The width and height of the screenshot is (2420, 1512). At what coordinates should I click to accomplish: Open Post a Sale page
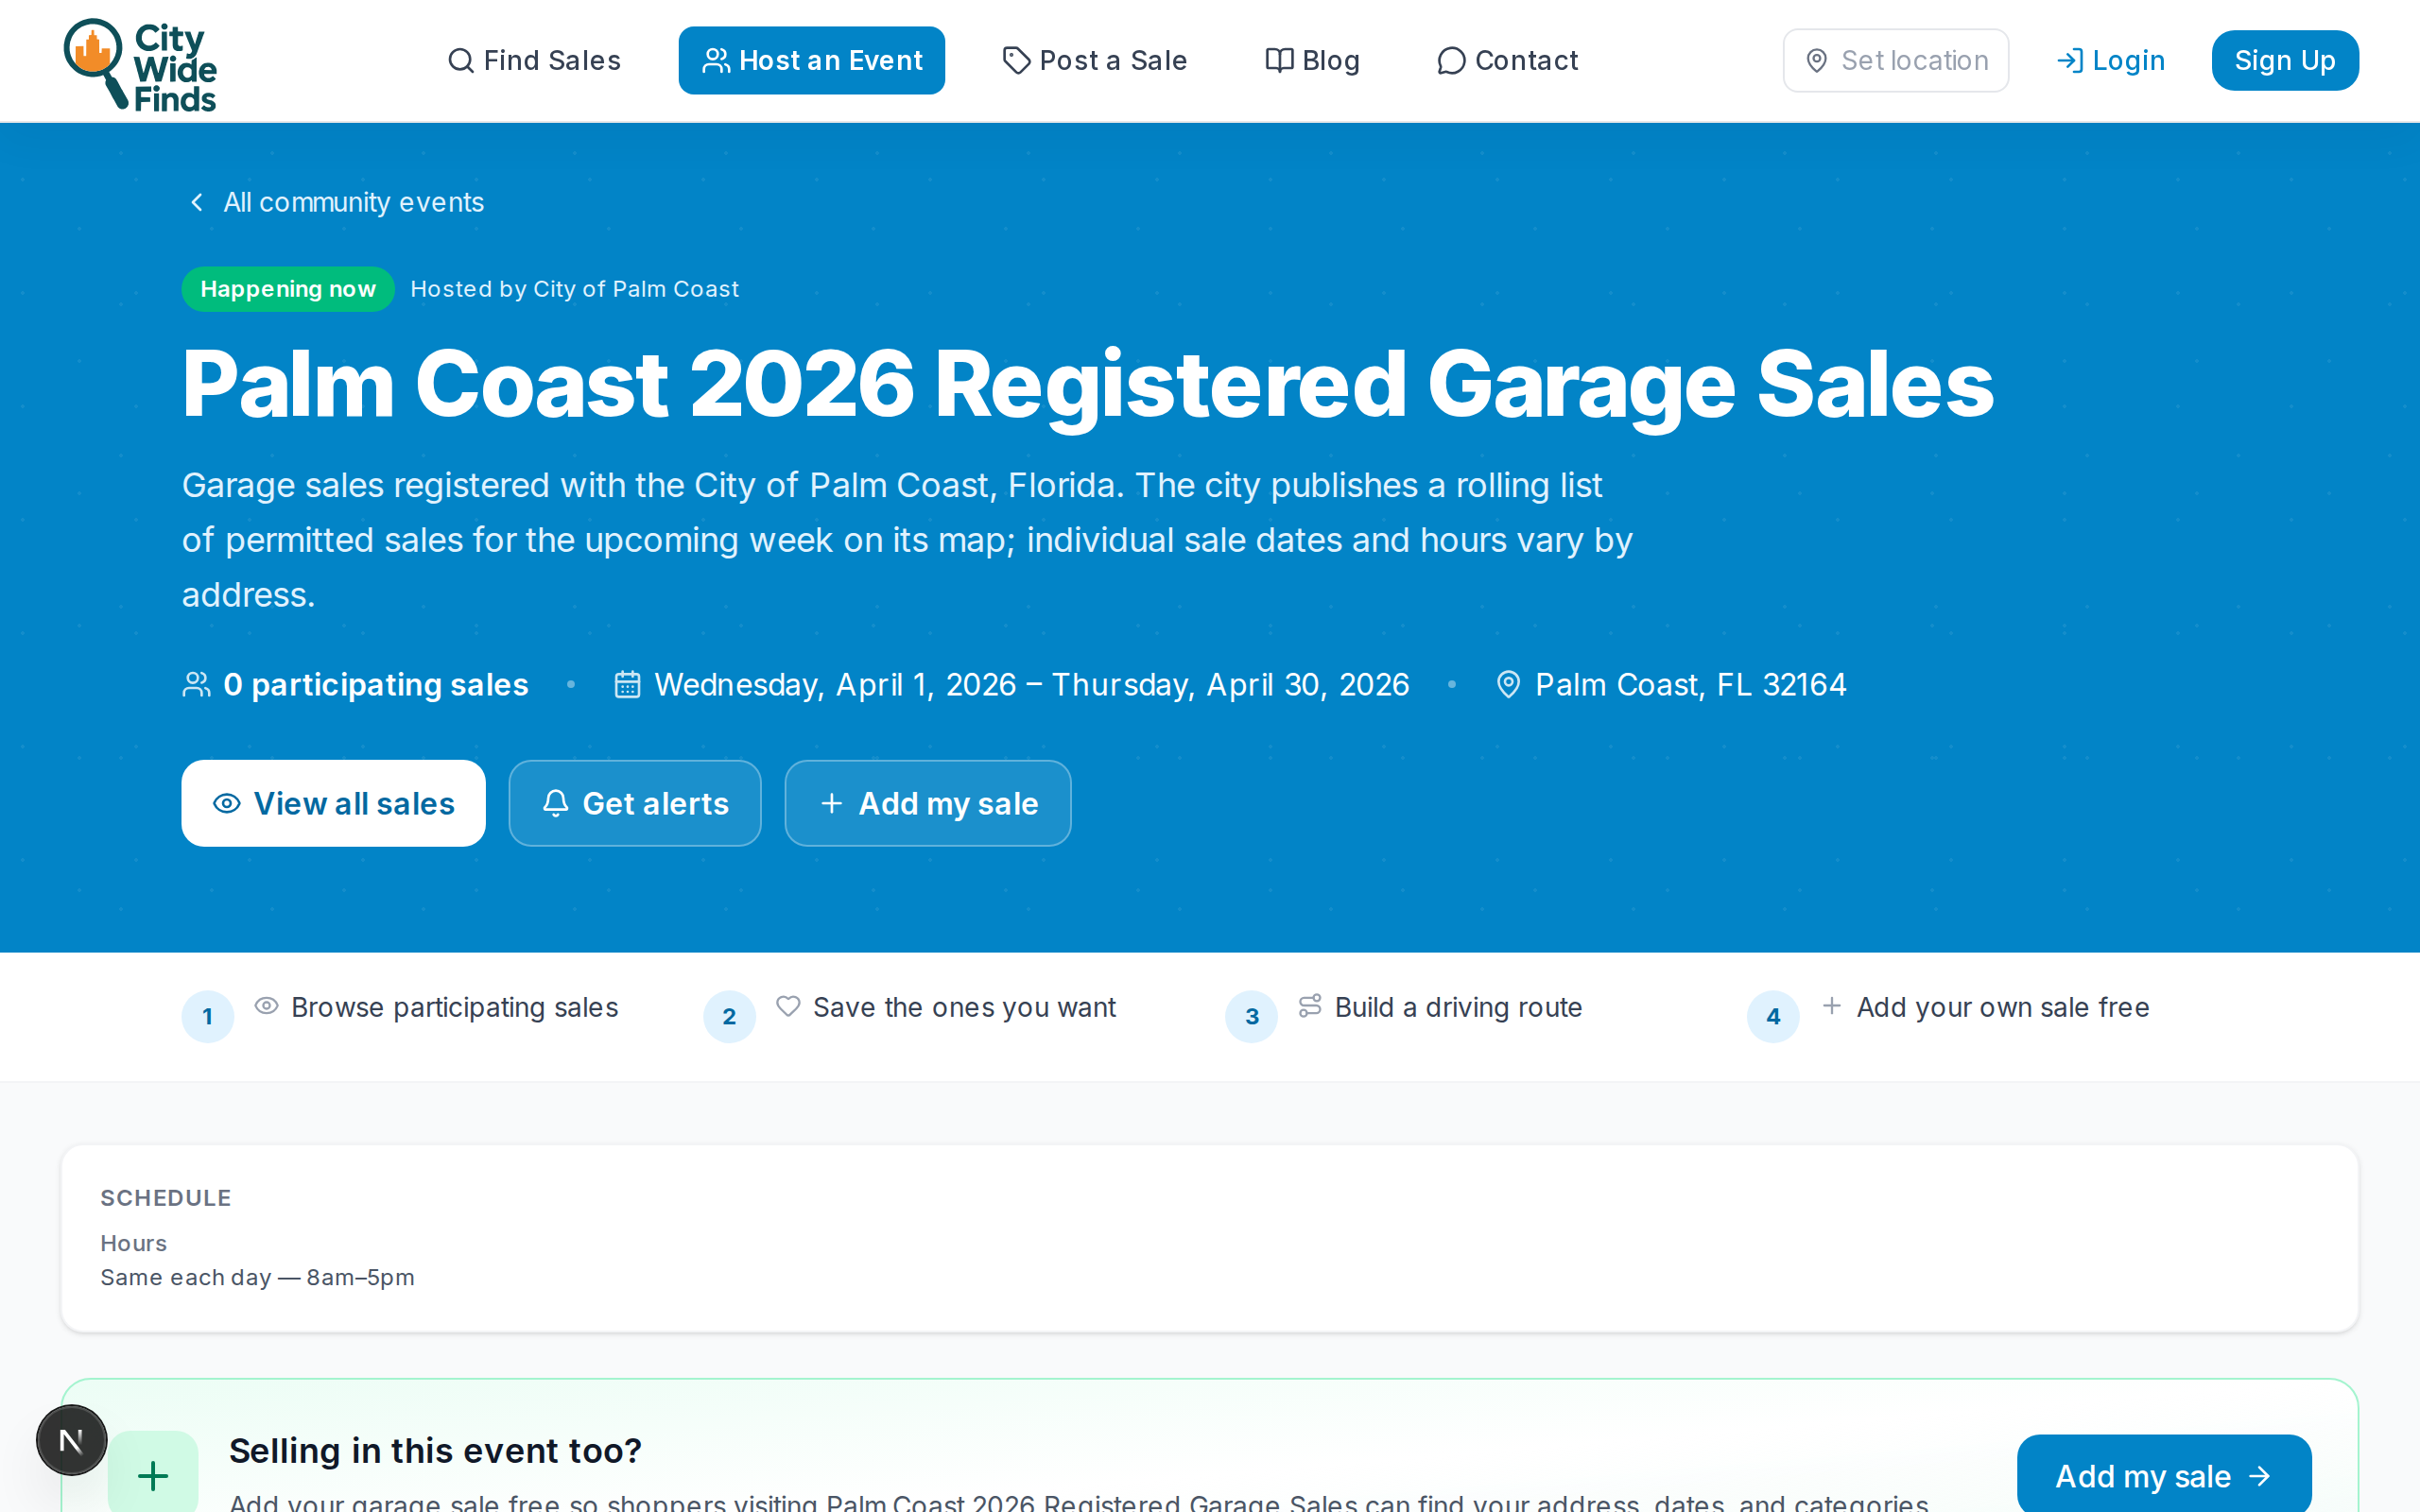click(x=1094, y=60)
